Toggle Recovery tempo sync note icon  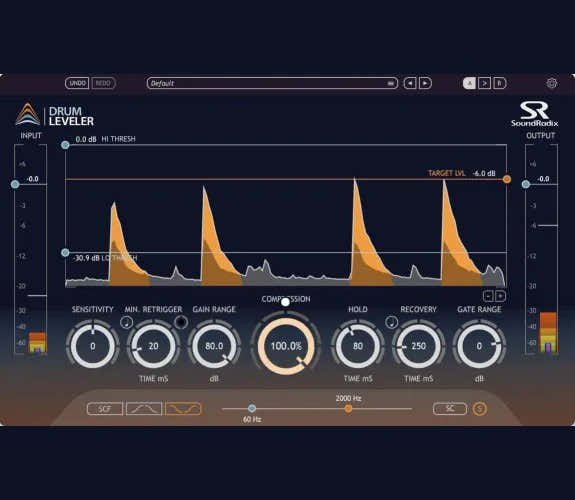pyautogui.click(x=392, y=322)
